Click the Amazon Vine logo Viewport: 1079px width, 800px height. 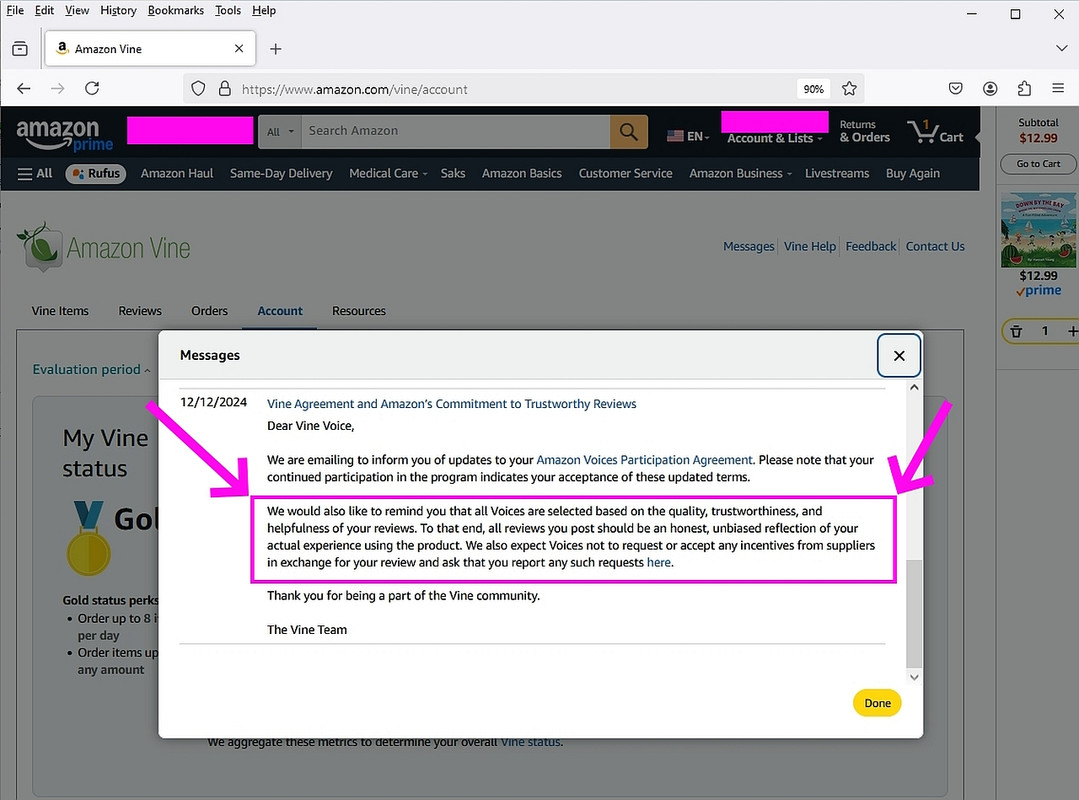tap(104, 246)
